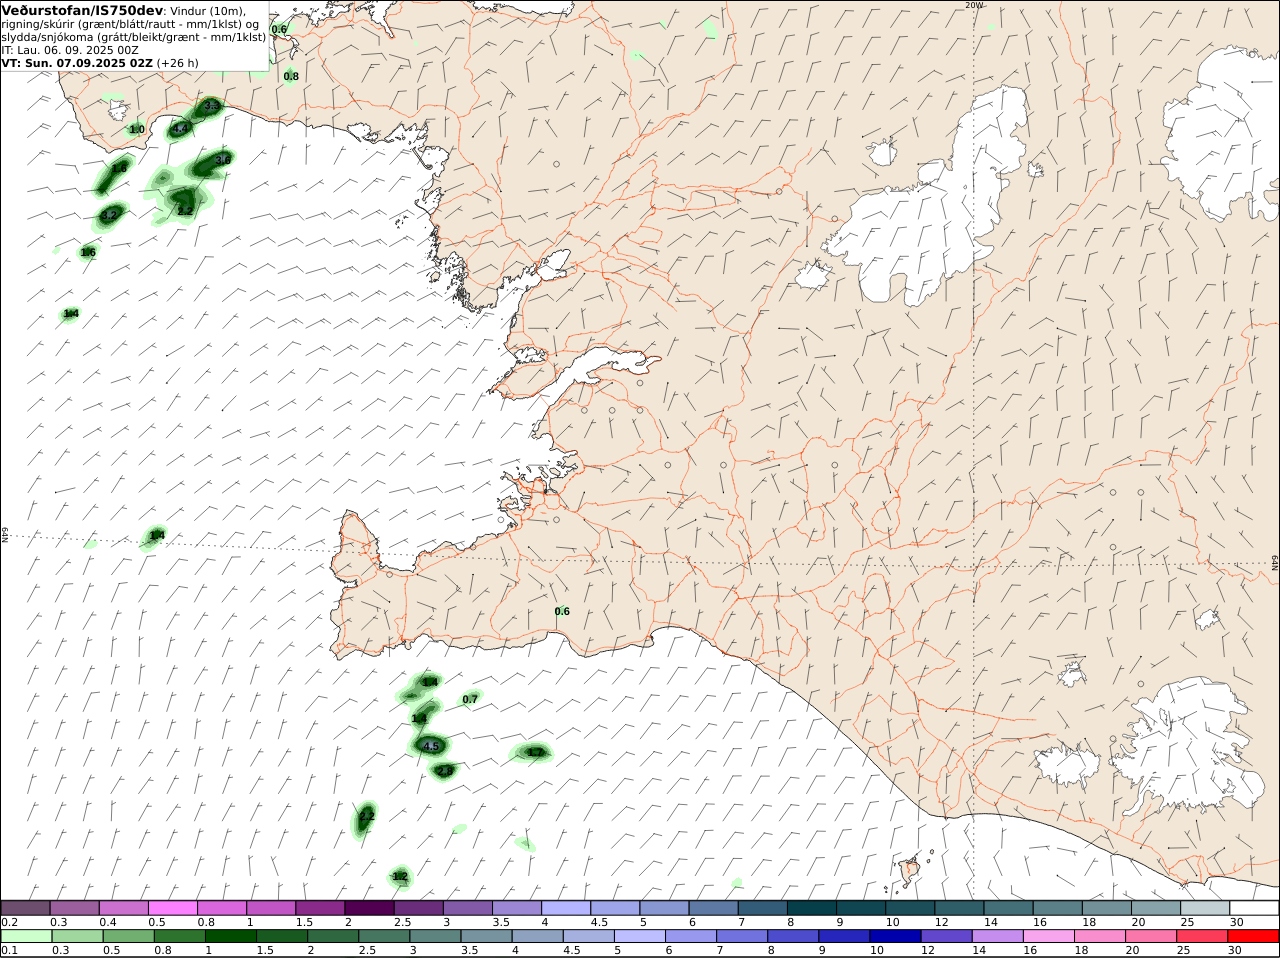
Task: Select the light lavender 4 upper legend swatch
Action: pos(566,908)
